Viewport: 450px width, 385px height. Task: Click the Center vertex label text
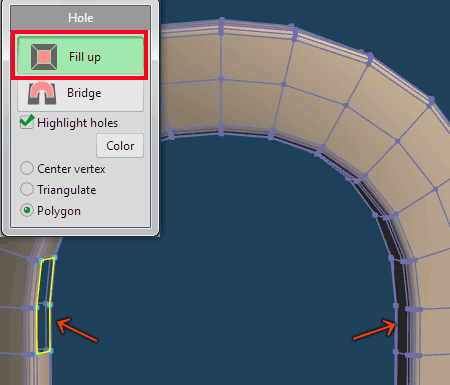click(x=71, y=169)
